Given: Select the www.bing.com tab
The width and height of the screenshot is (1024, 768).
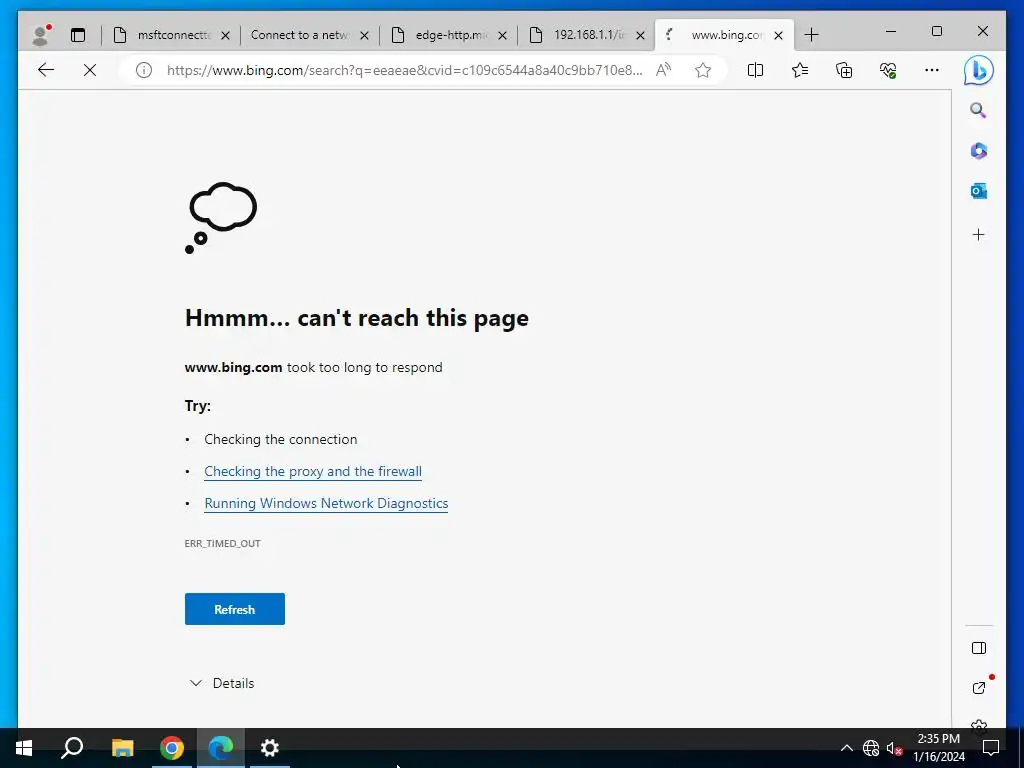Looking at the screenshot, I should (x=724, y=35).
